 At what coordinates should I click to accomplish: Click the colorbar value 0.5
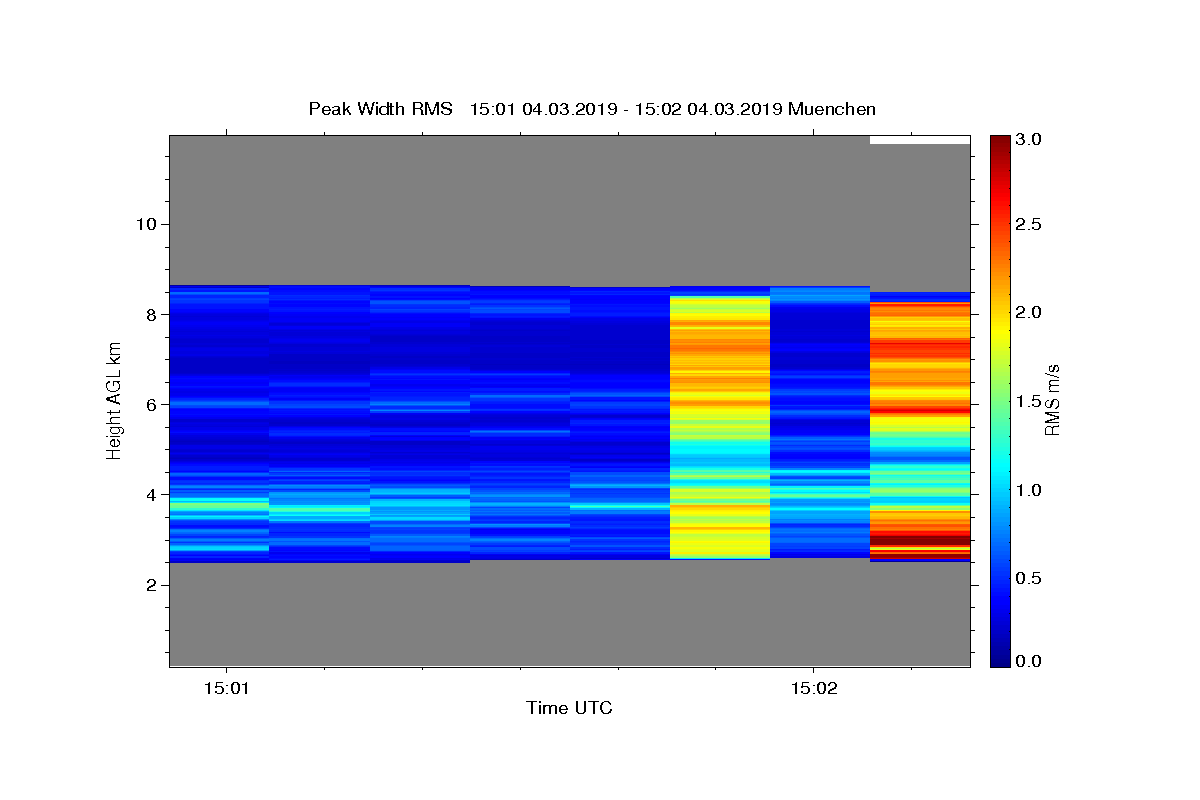[x=1030, y=578]
